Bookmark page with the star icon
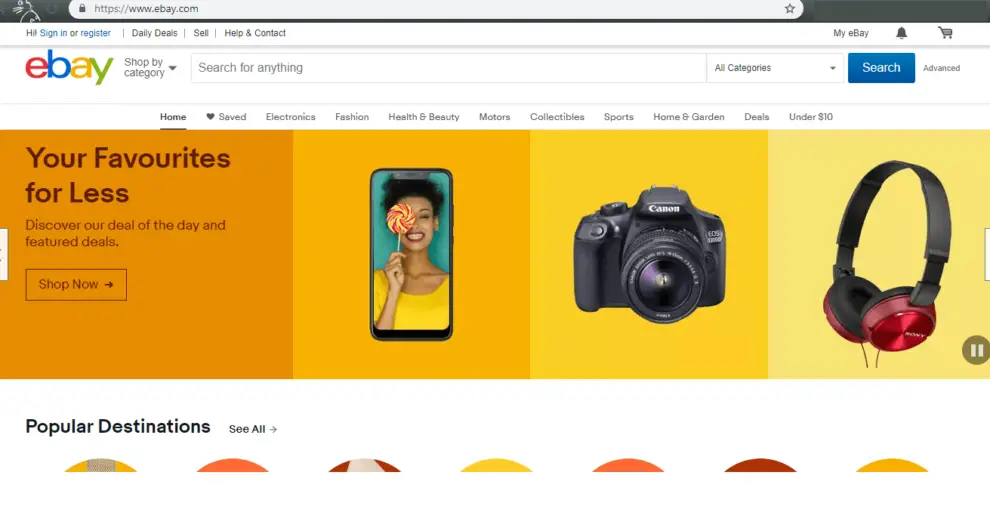 click(x=790, y=9)
